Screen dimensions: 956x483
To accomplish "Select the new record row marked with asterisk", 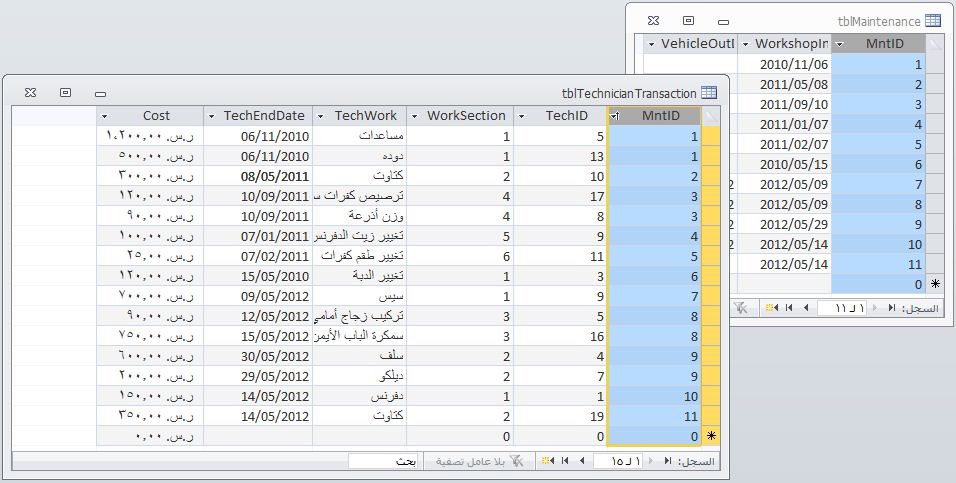I will click(x=711, y=437).
